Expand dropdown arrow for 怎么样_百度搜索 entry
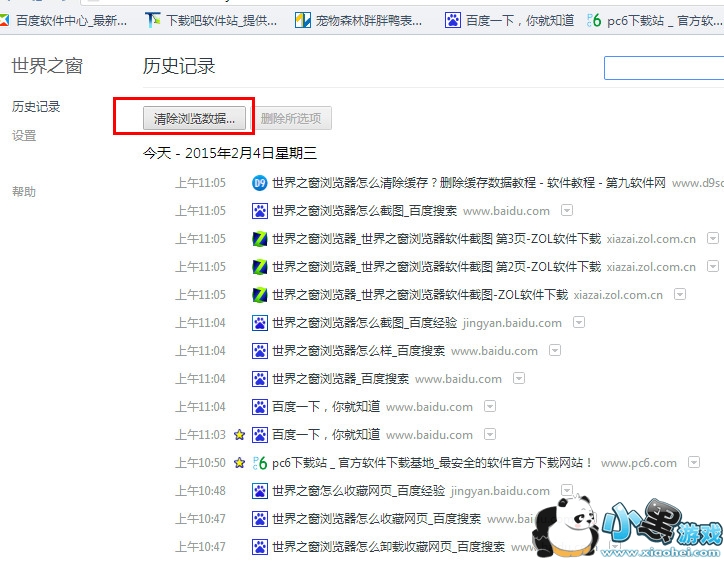 (555, 350)
